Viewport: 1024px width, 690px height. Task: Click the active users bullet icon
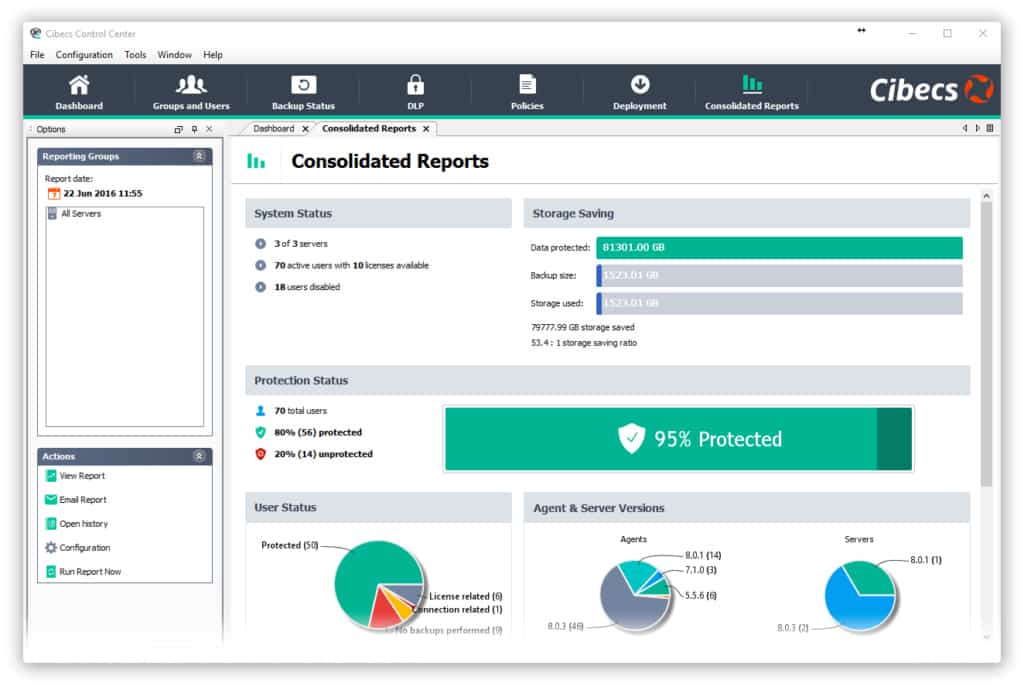[261, 266]
